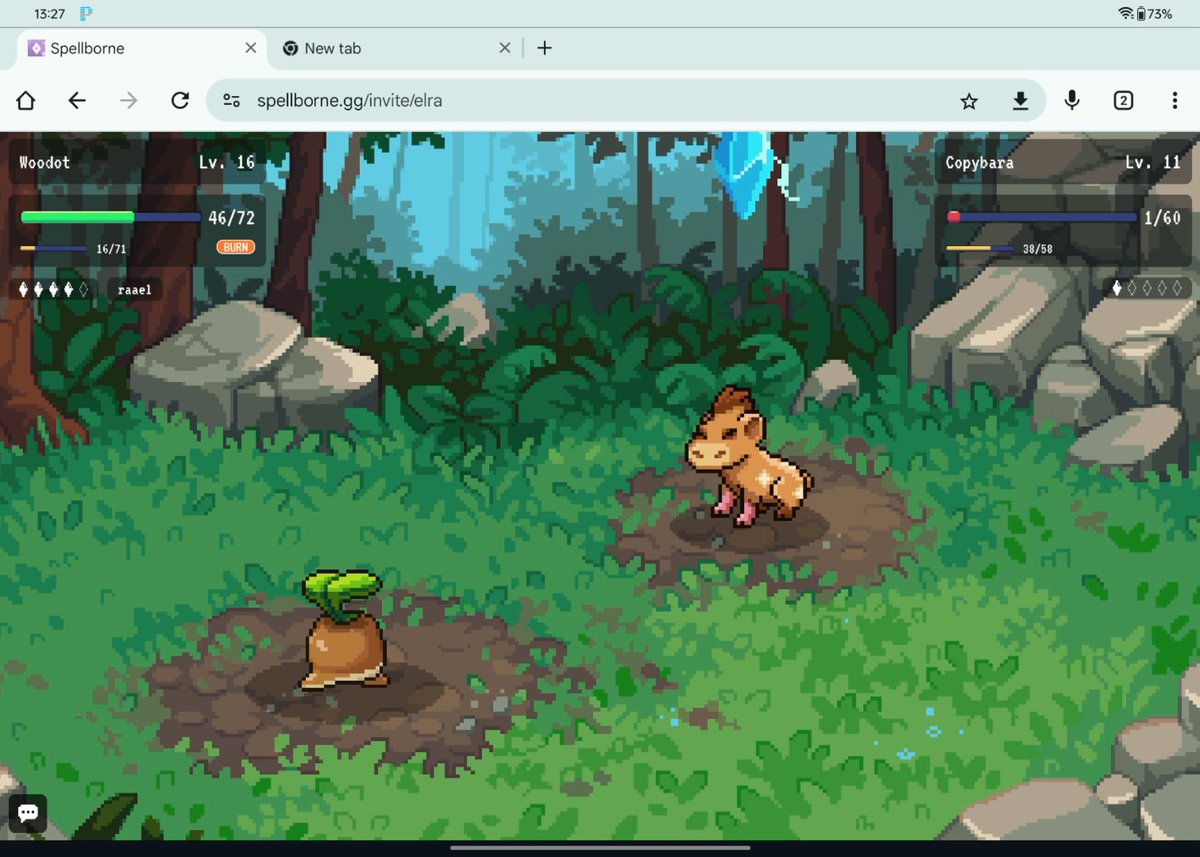1200x857 pixels.
Task: Open the Chrome three-dot menu
Action: 1175,100
